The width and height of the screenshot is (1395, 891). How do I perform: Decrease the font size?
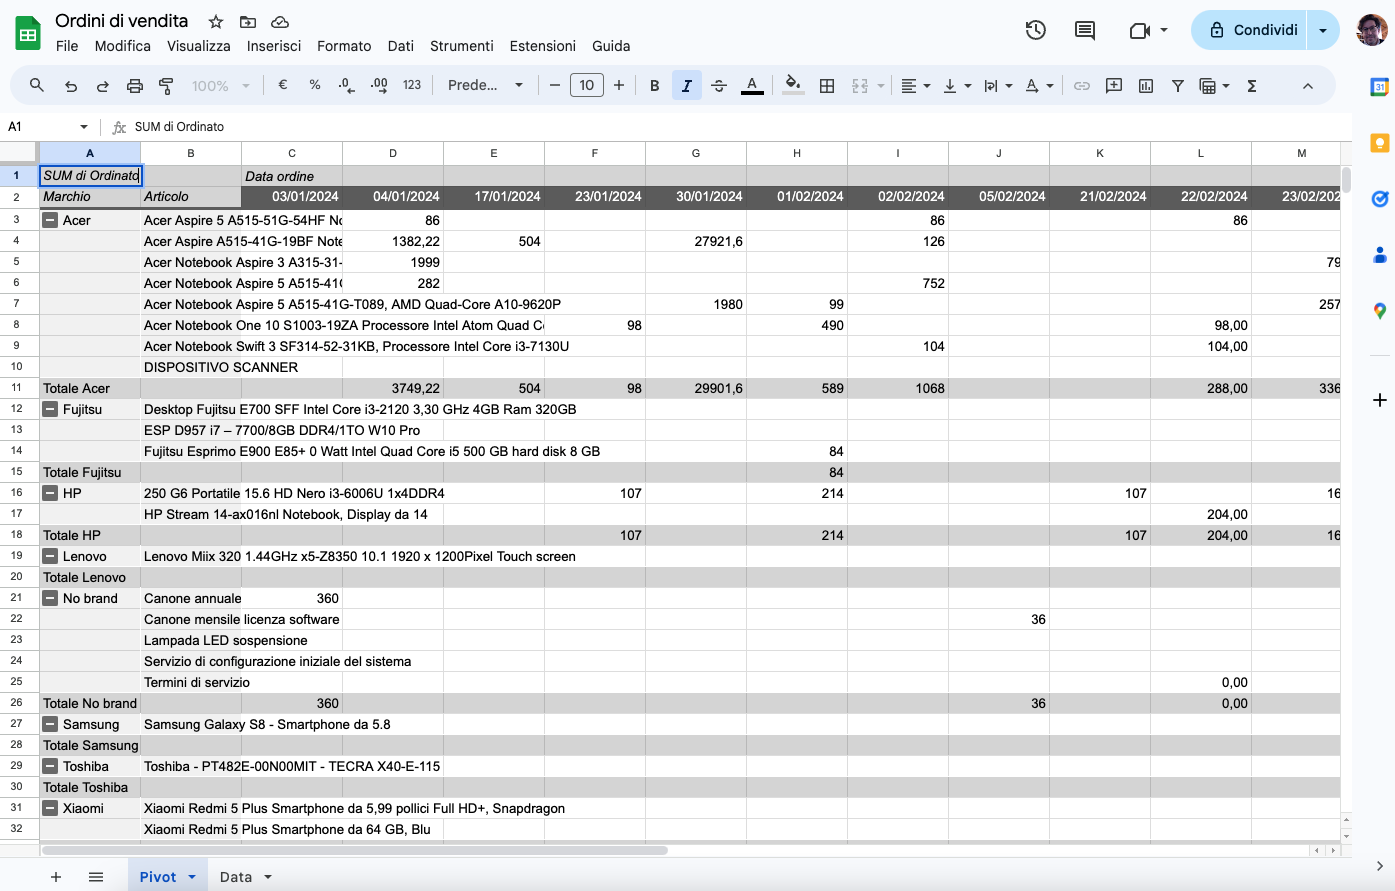click(x=555, y=86)
